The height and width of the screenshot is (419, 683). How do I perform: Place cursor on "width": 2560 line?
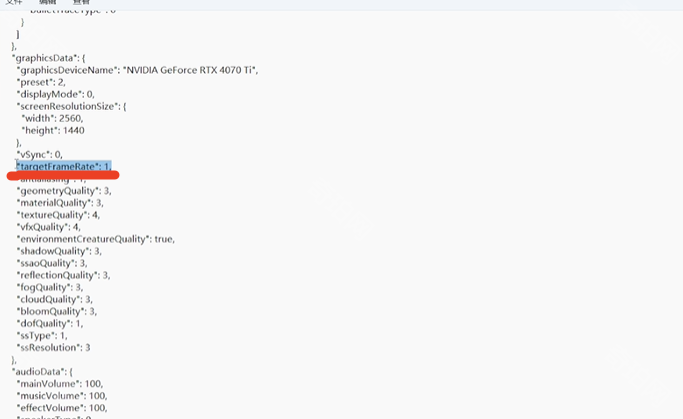[54, 118]
